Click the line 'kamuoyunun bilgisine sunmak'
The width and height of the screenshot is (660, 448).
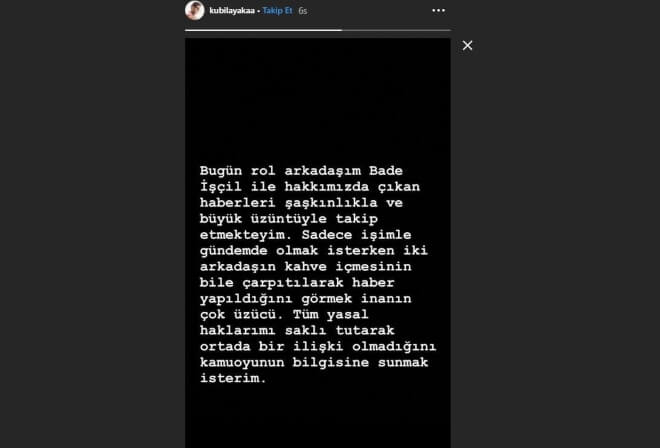coord(314,363)
